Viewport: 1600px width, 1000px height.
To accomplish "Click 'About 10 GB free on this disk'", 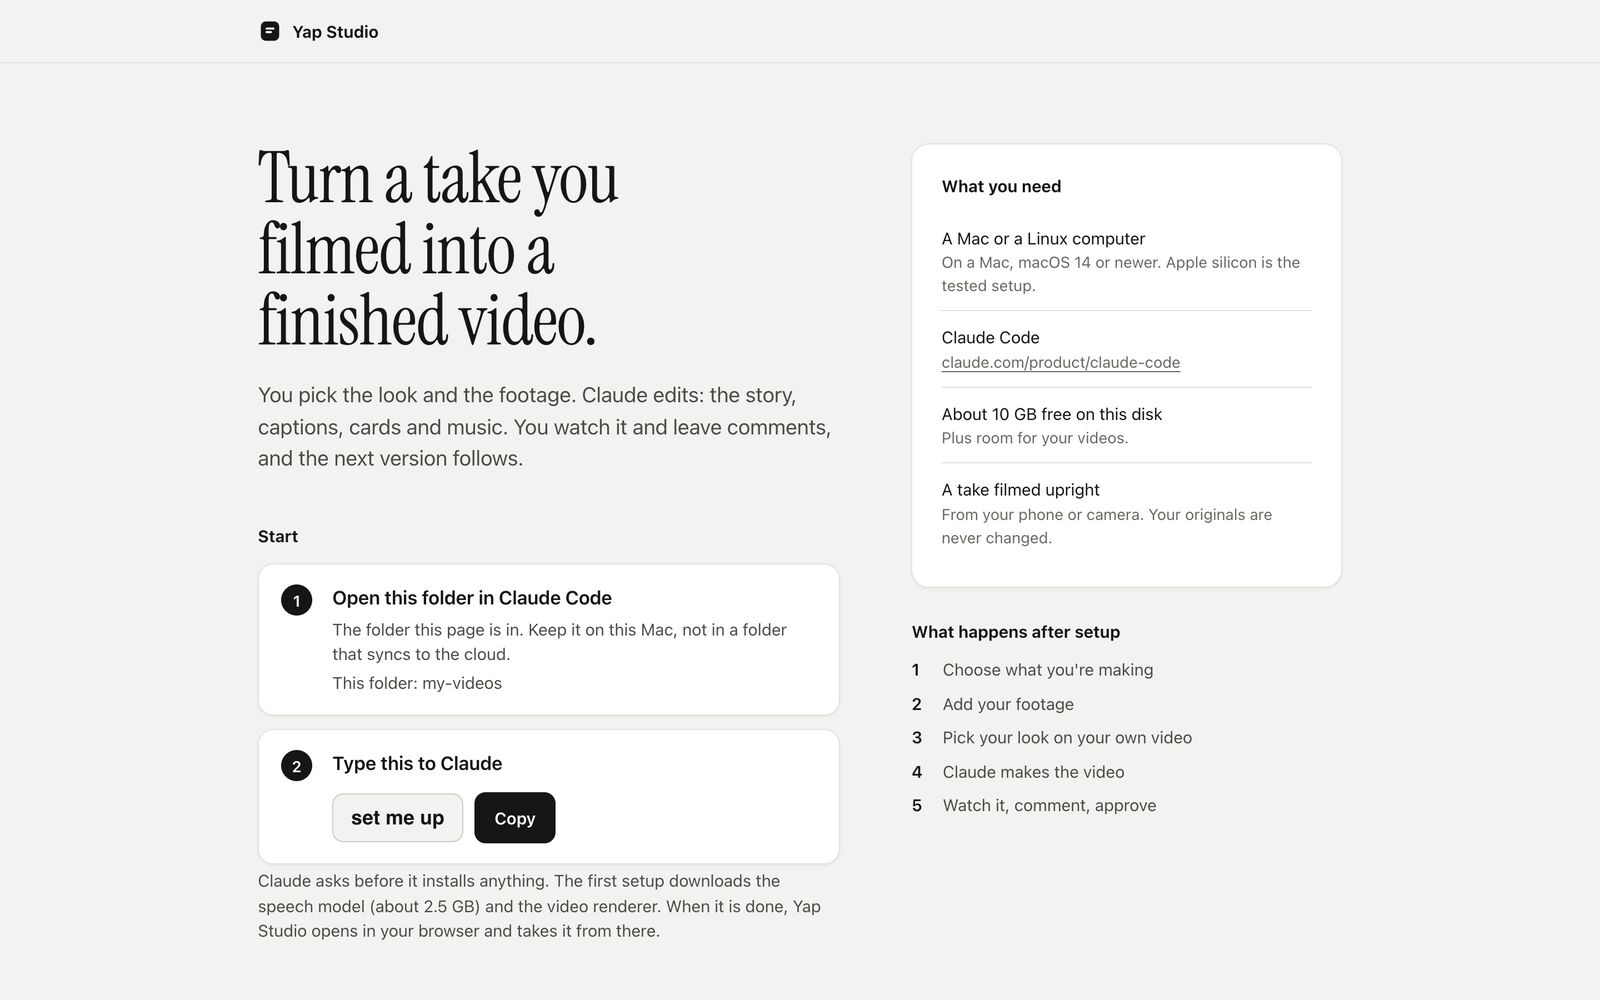I will (x=1051, y=414).
